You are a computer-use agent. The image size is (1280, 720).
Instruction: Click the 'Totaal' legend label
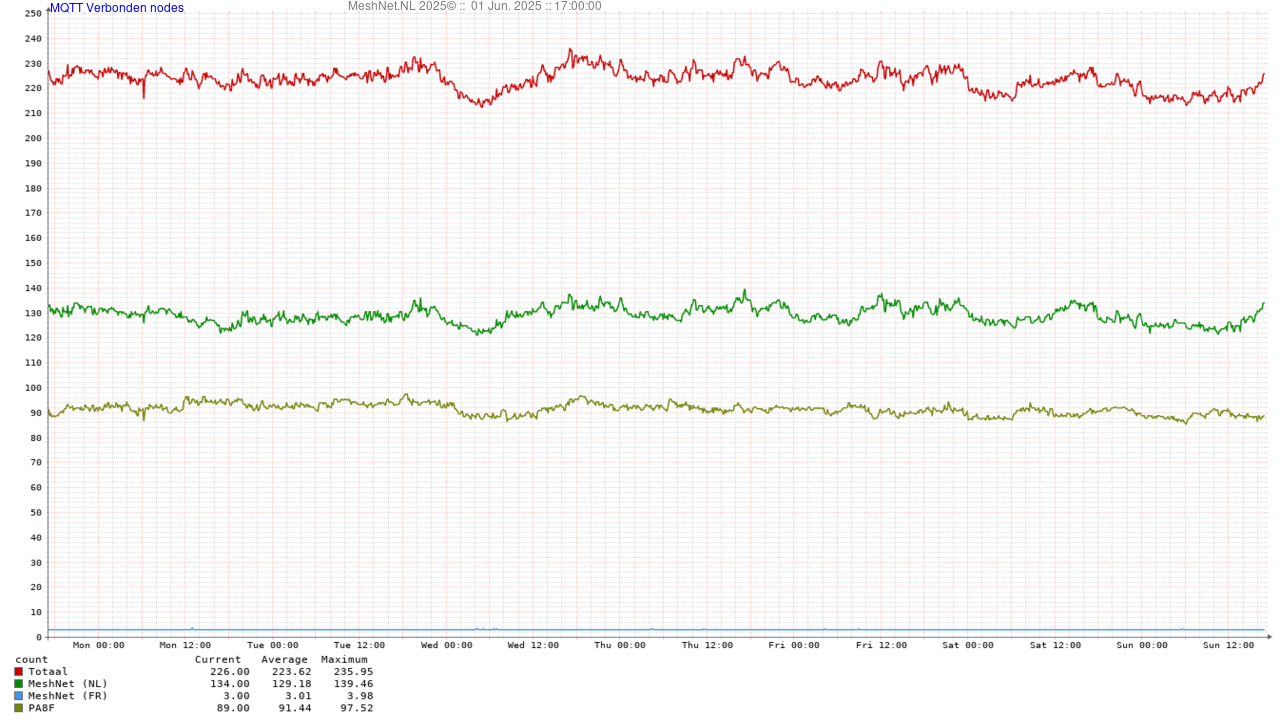(48, 672)
